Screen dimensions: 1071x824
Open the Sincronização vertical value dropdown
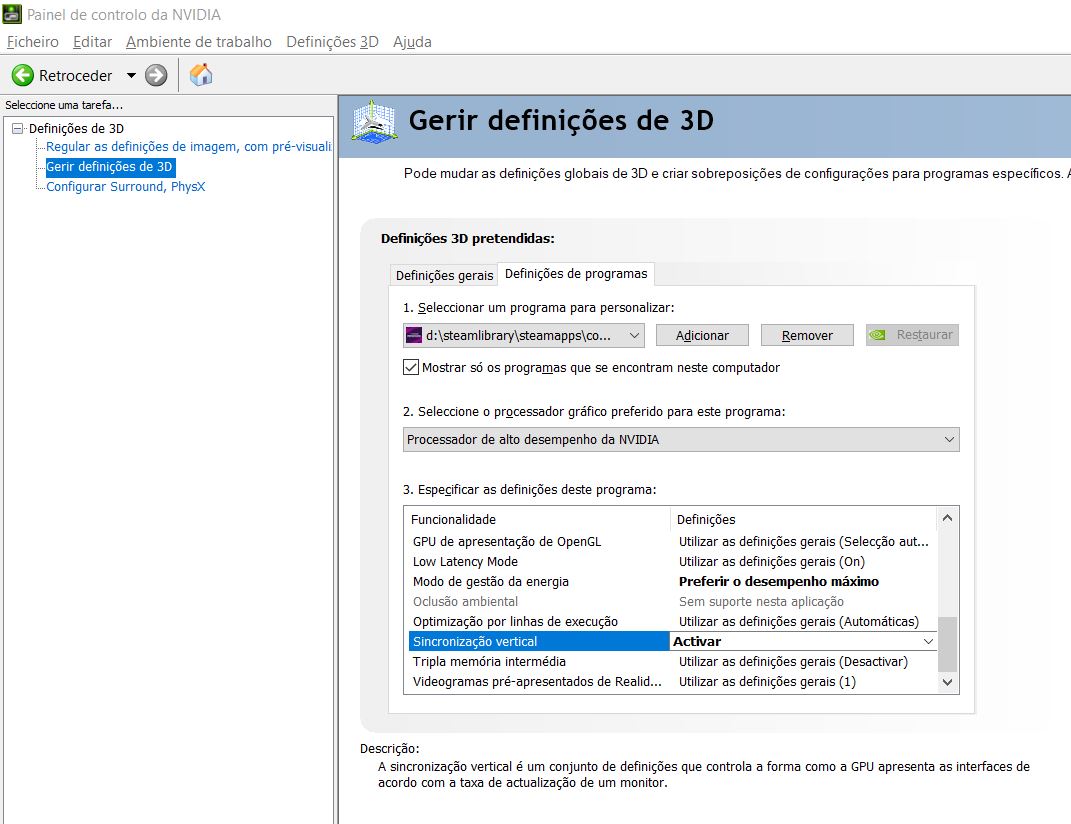pos(927,641)
